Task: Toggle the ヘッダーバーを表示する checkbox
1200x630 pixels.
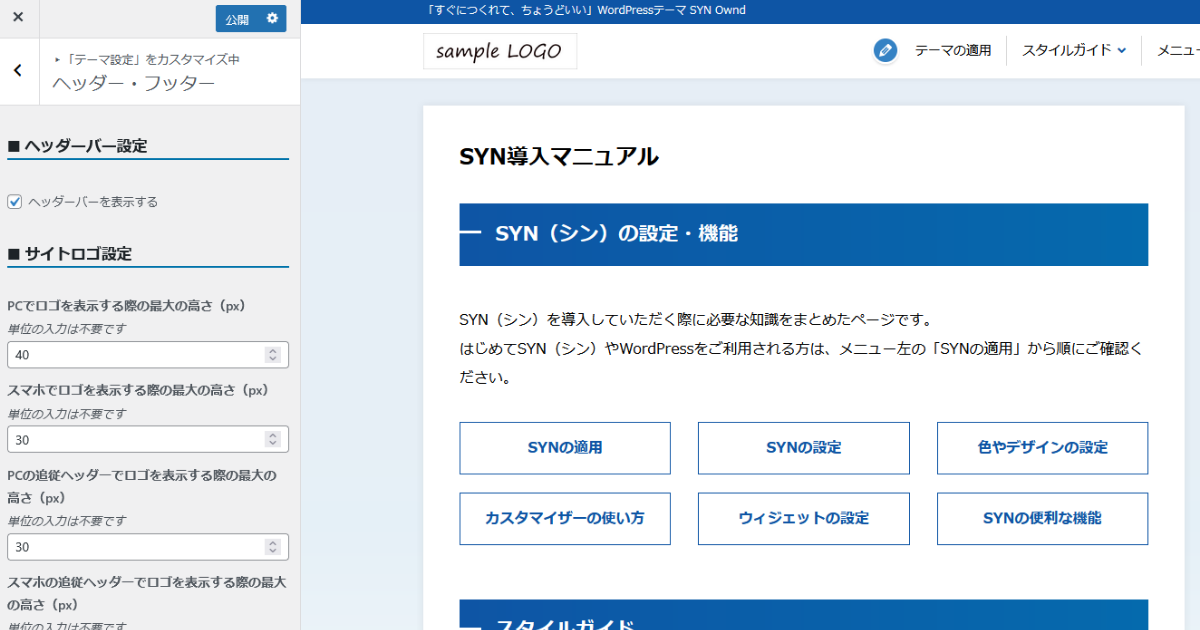Action: coord(15,202)
